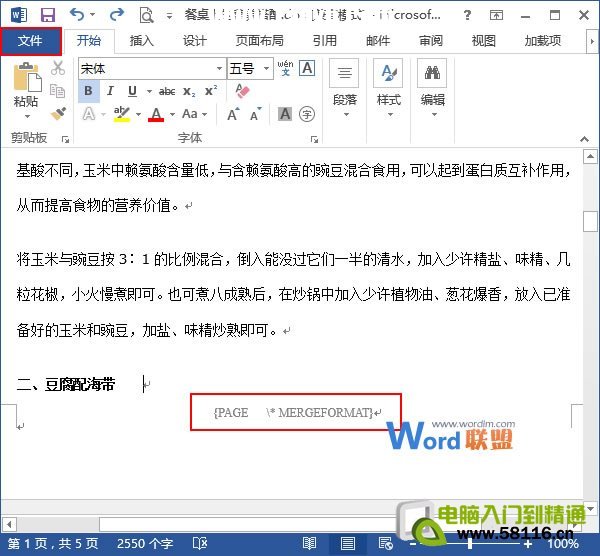Click the Clear Formatting eraser icon
Image resolution: width=600 pixels, height=556 pixels.
tap(242, 91)
